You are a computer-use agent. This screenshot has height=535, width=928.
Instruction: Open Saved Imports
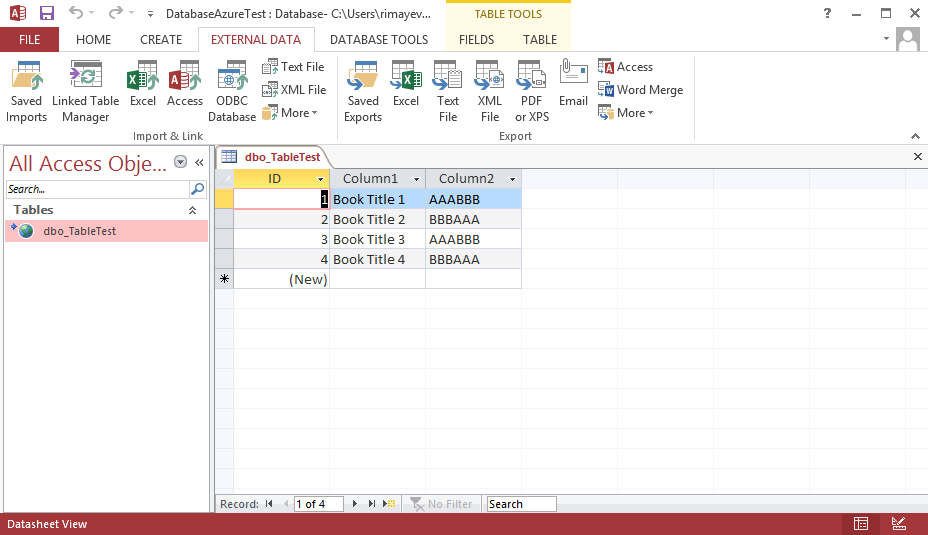[26, 92]
